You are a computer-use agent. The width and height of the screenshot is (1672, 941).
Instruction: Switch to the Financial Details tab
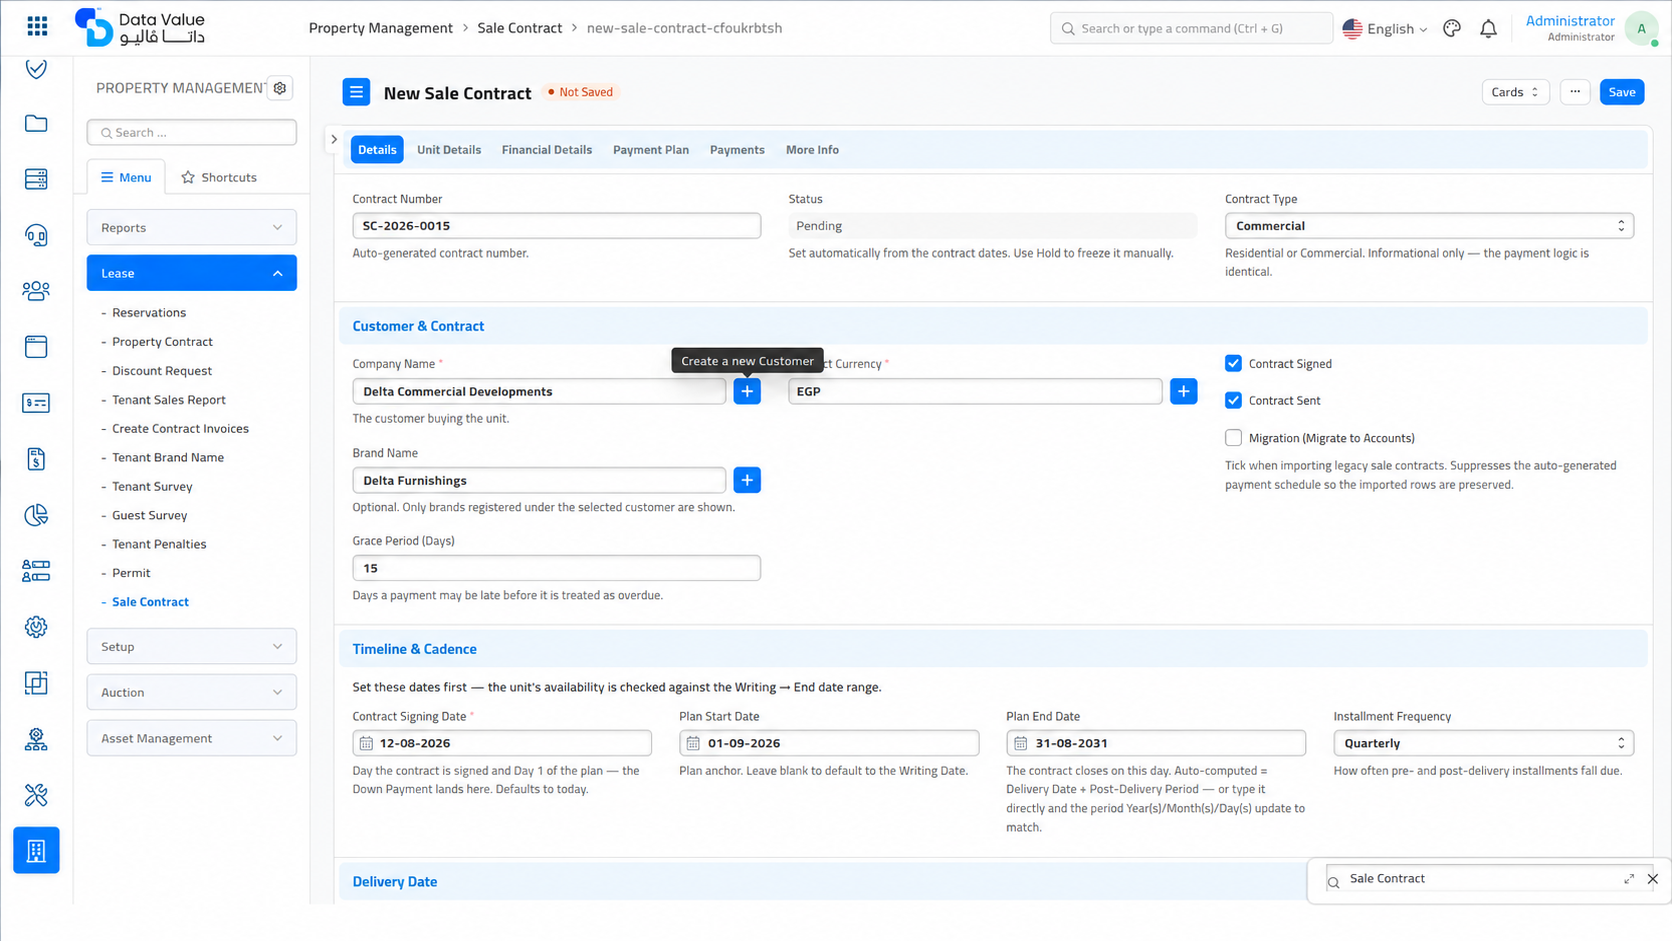547,150
